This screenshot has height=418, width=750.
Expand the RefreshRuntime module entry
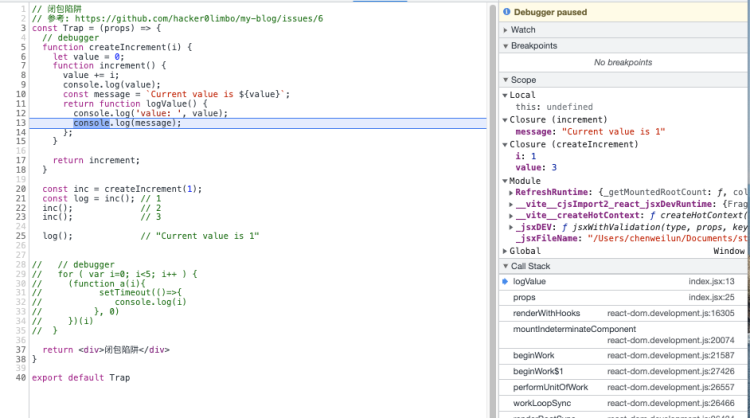511,192
